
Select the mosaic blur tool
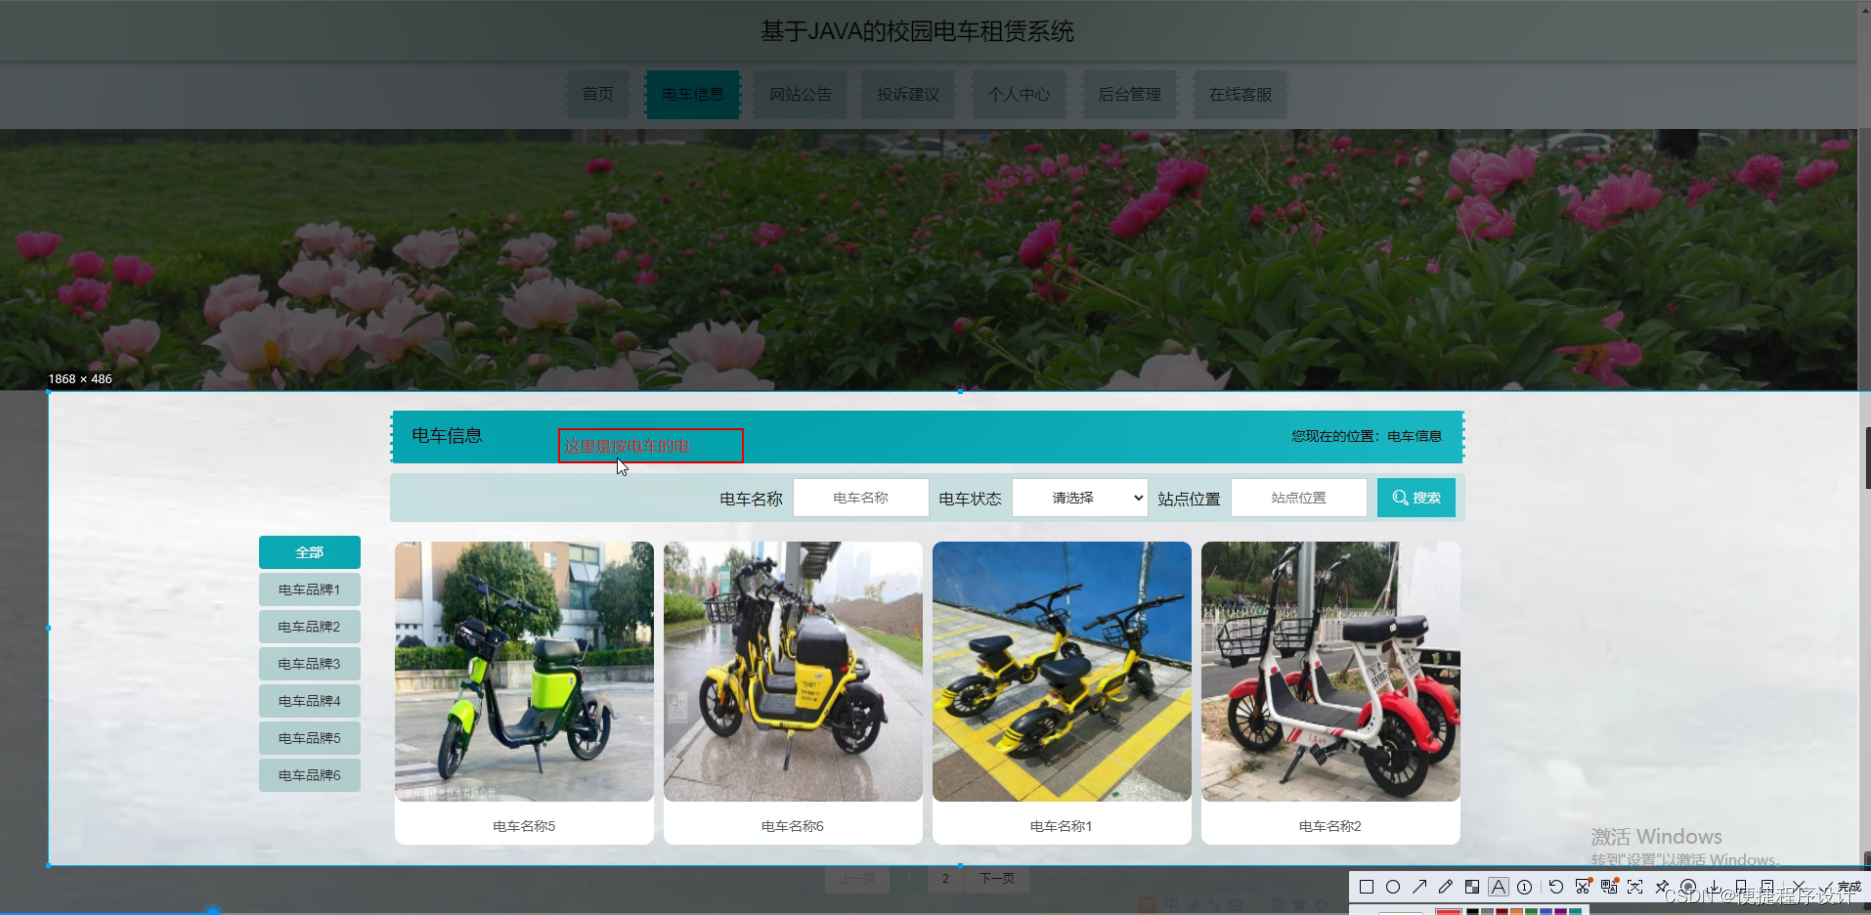pos(1471,887)
